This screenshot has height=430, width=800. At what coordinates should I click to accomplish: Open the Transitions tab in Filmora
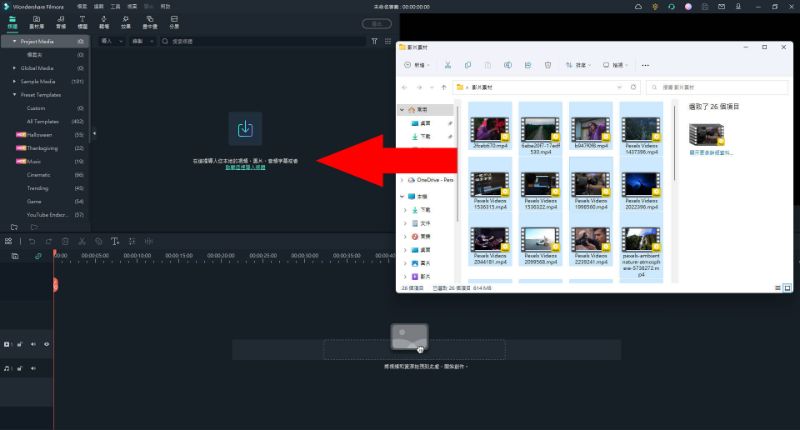tap(104, 22)
